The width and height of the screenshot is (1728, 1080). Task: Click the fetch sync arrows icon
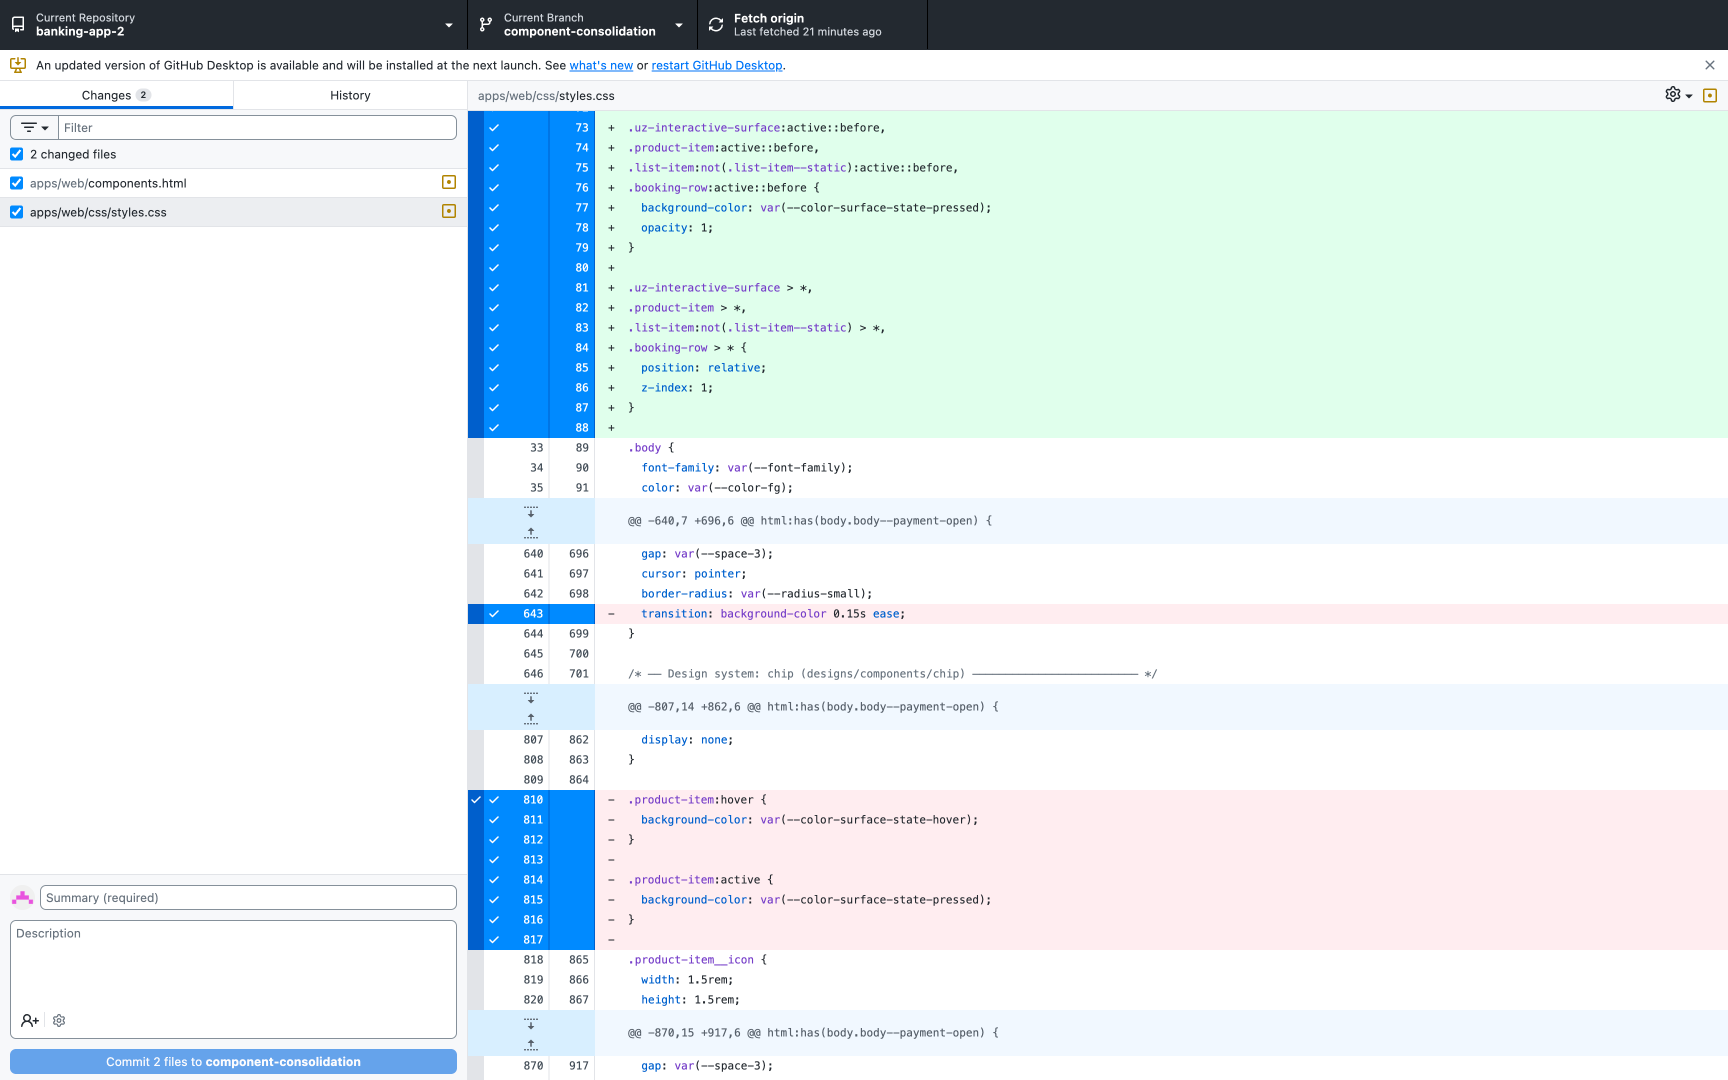point(716,25)
